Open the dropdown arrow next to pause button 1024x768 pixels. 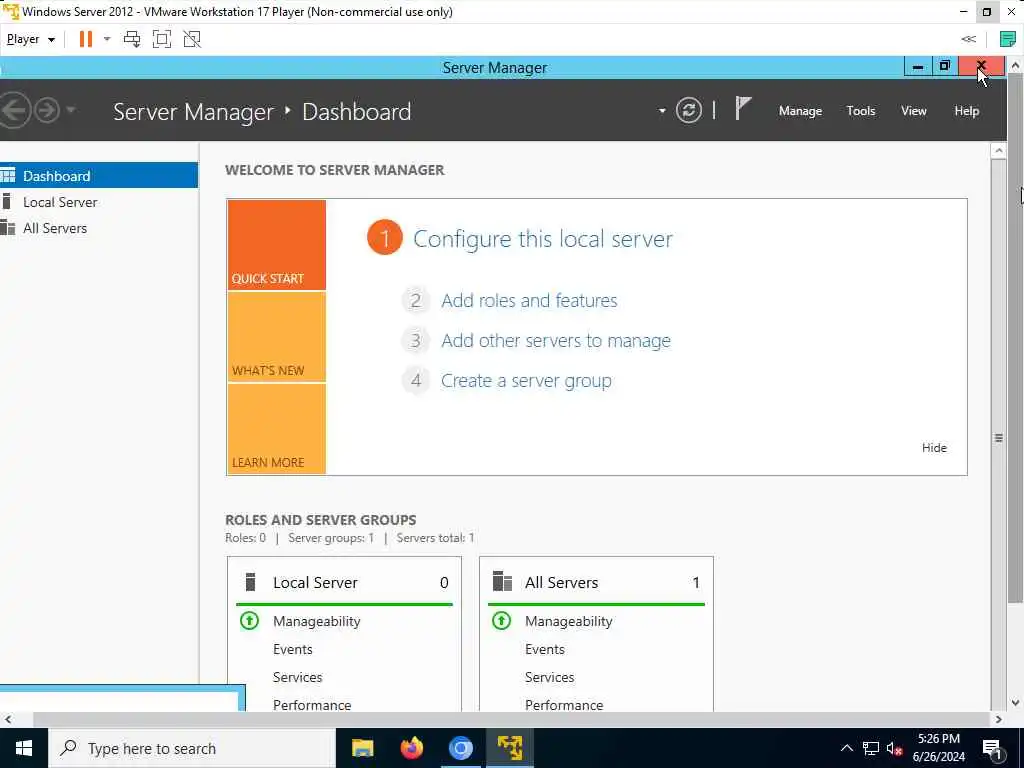107,39
